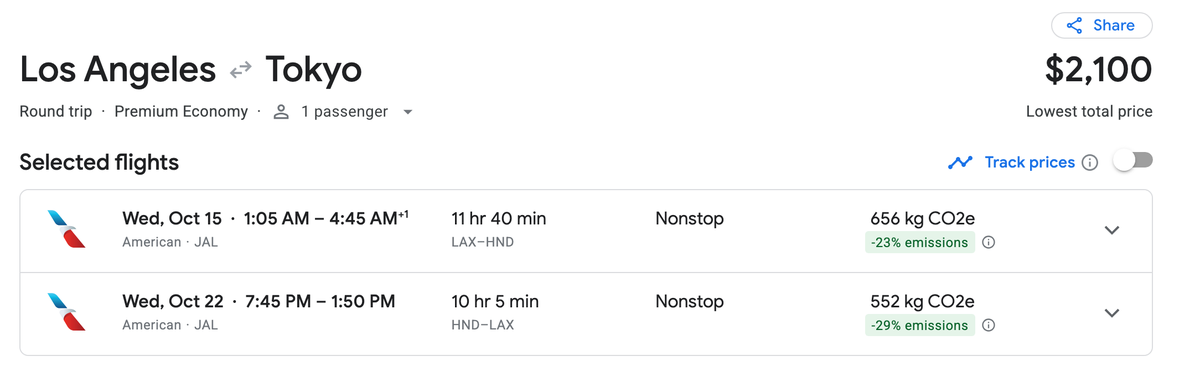
Task: Click the -23% emissions badge
Action: coord(920,242)
